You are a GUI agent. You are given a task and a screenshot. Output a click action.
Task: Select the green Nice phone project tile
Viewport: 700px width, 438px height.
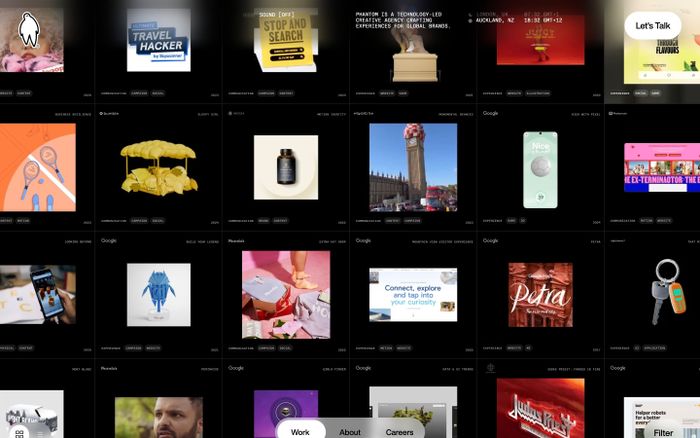tap(540, 167)
